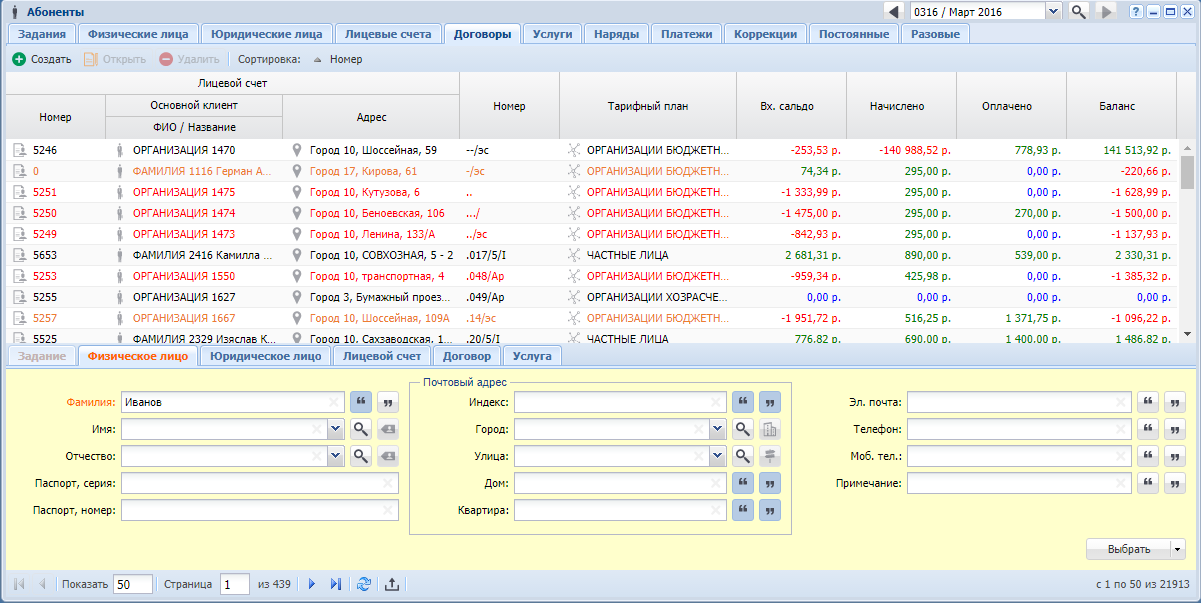This screenshot has width=1201, height=603.
Task: Open the billing period dropdown arrow
Action: (x=1053, y=12)
